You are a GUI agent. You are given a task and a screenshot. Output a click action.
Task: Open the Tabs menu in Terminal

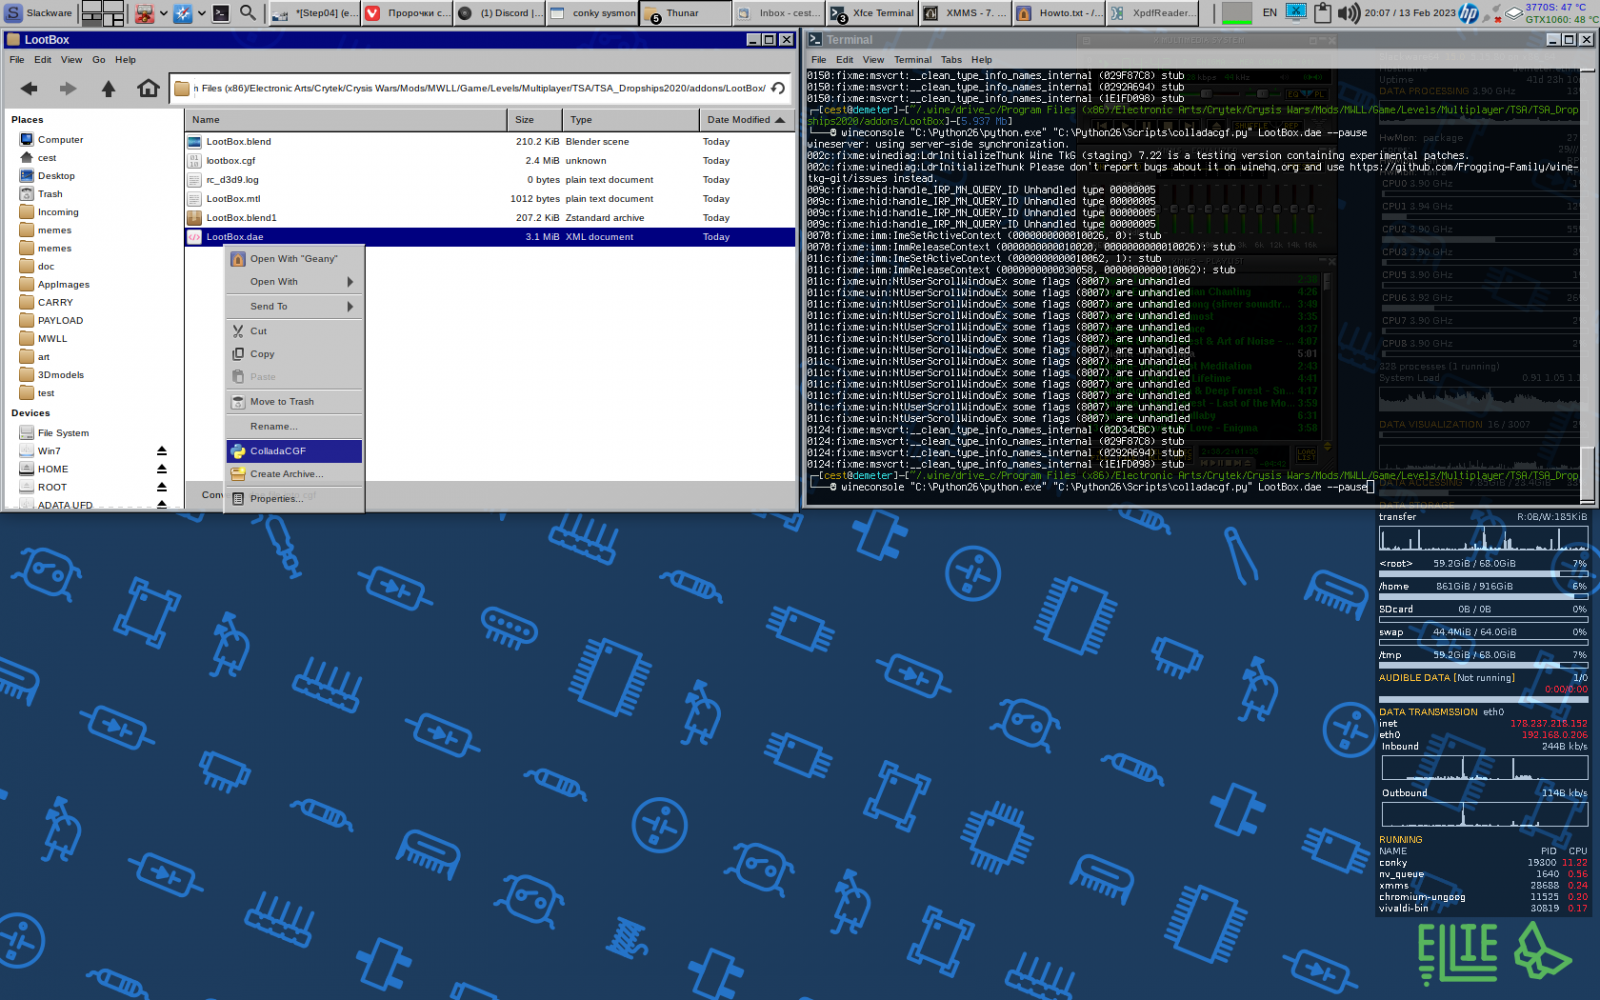pos(951,60)
